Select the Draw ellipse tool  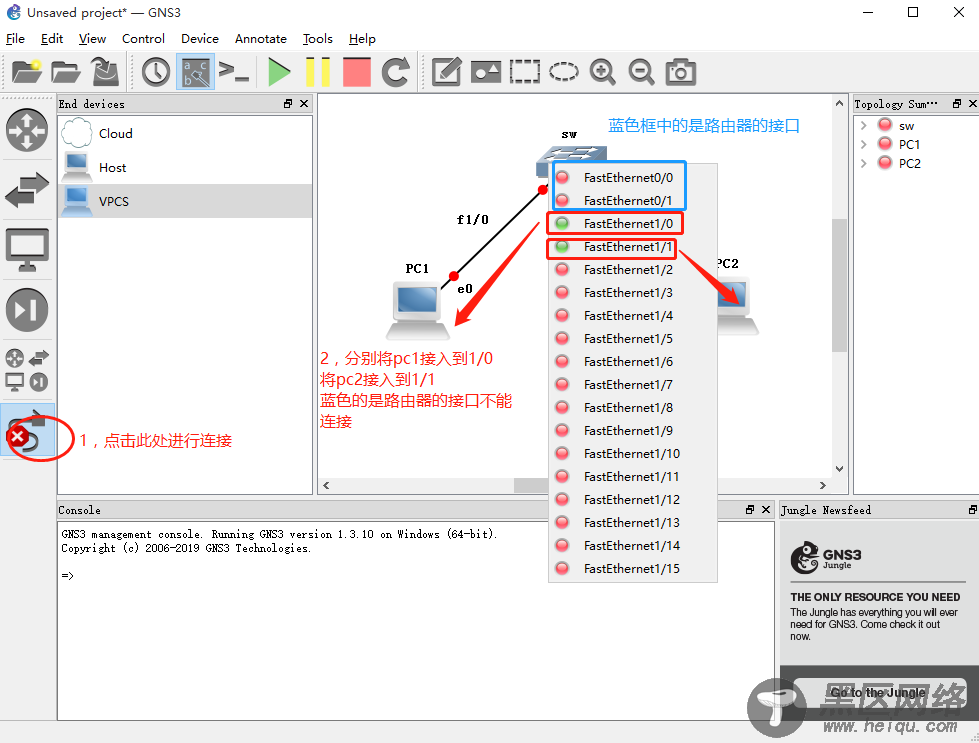point(564,72)
